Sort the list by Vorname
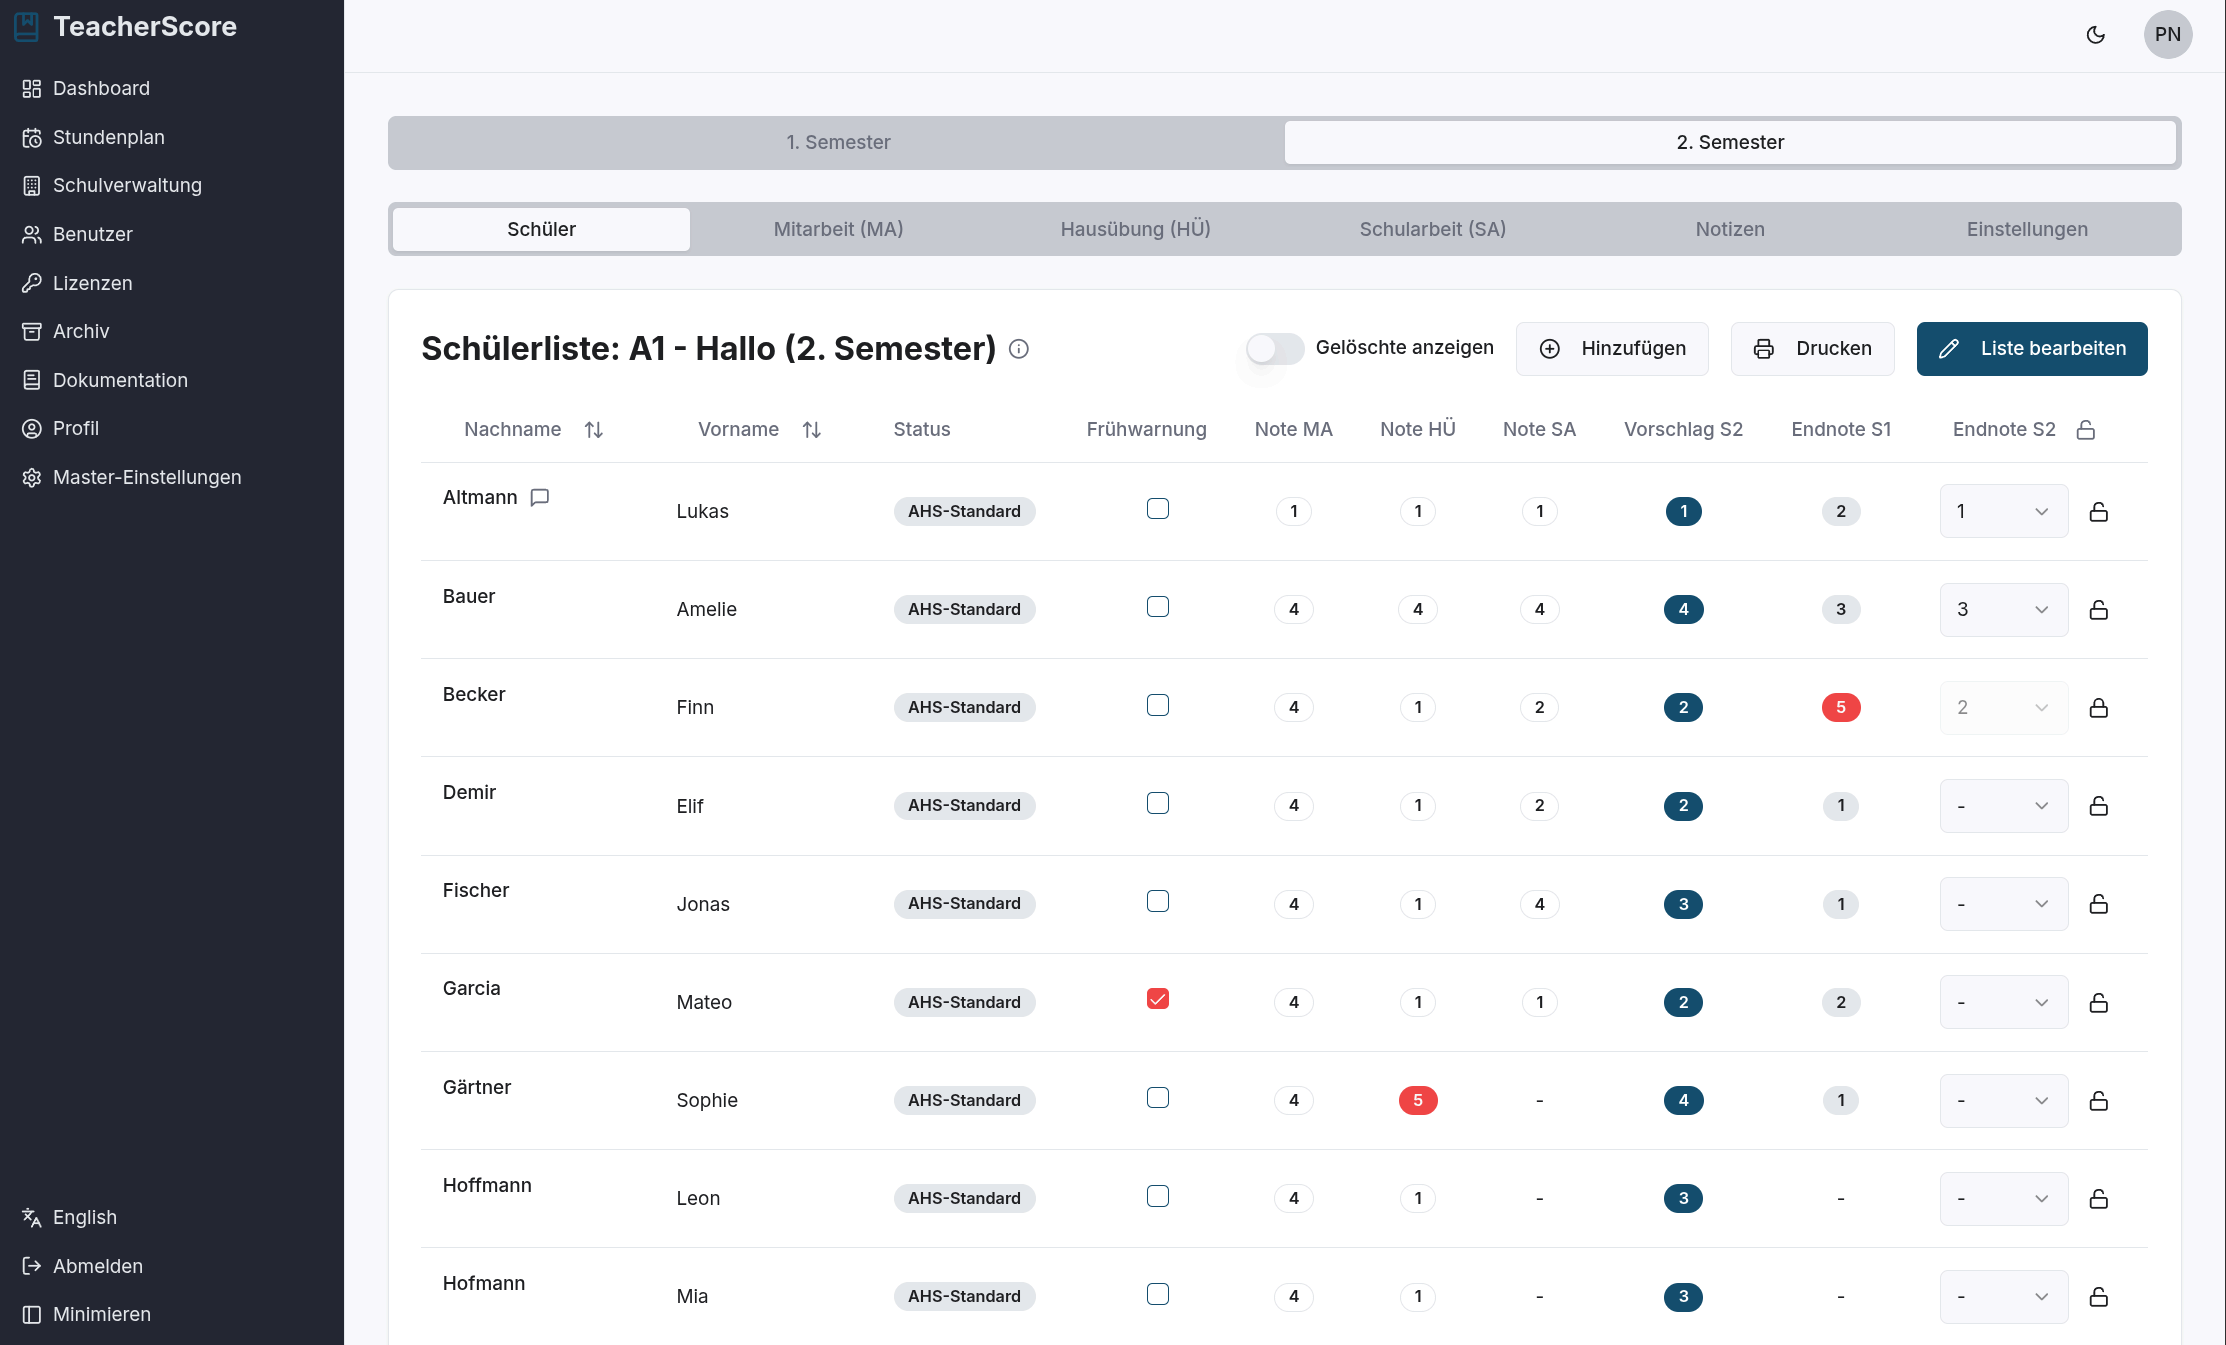Screen dimensions: 2226x1345 pyautogui.click(x=812, y=430)
